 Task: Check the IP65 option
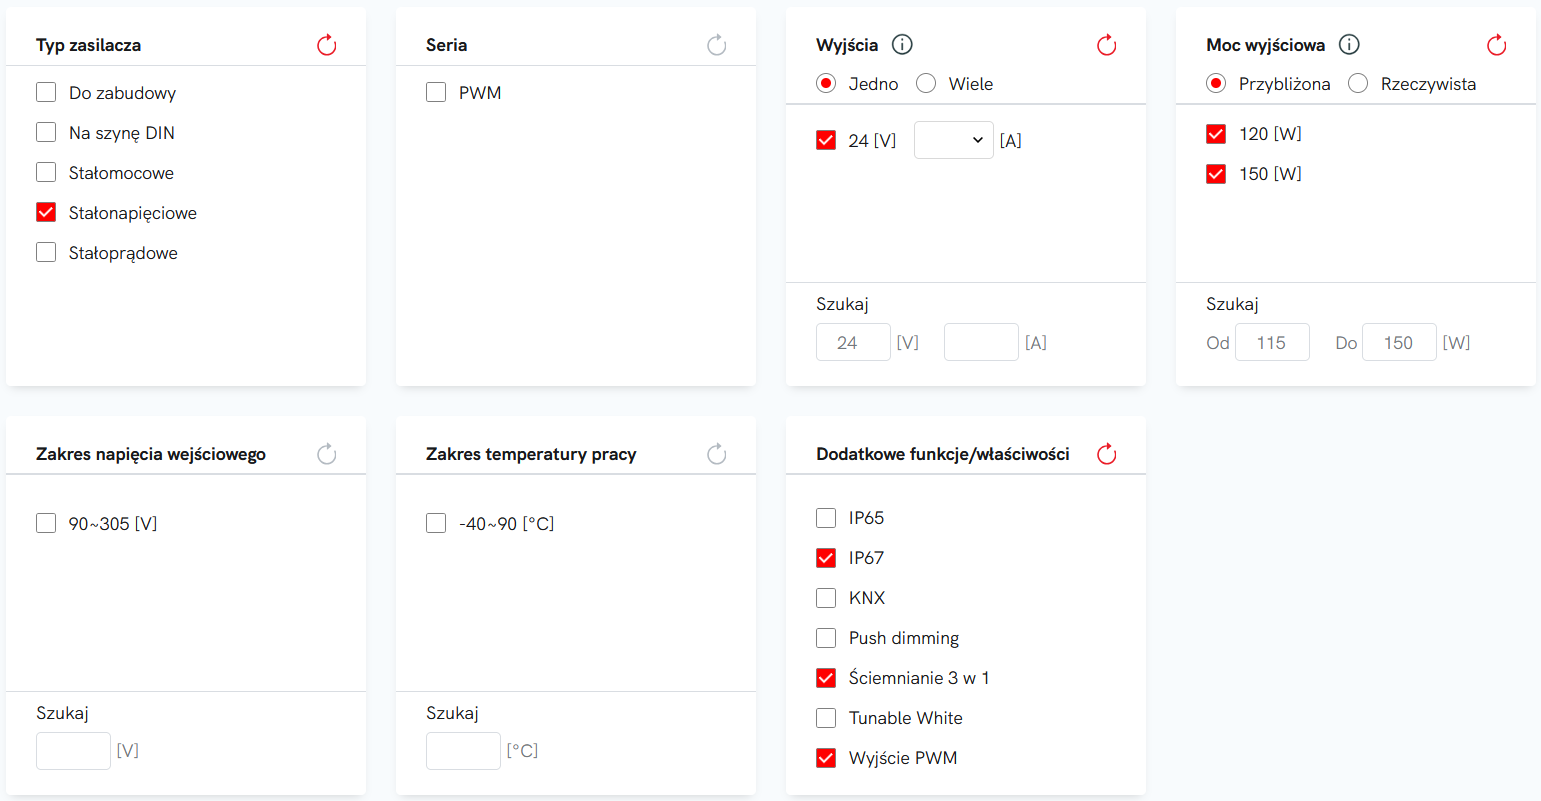point(826,518)
